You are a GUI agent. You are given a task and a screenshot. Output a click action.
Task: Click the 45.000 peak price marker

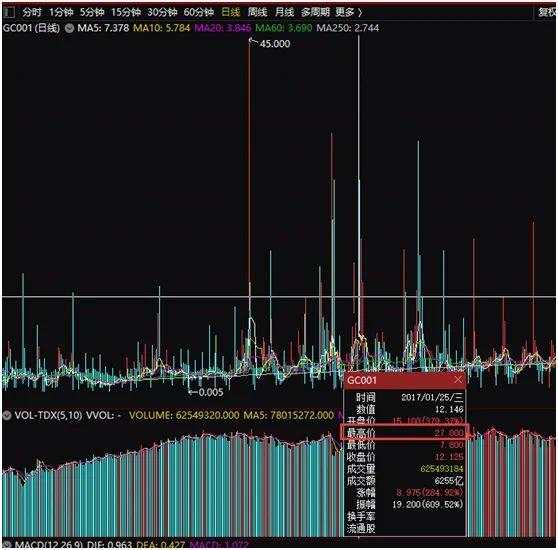pyautogui.click(x=275, y=44)
